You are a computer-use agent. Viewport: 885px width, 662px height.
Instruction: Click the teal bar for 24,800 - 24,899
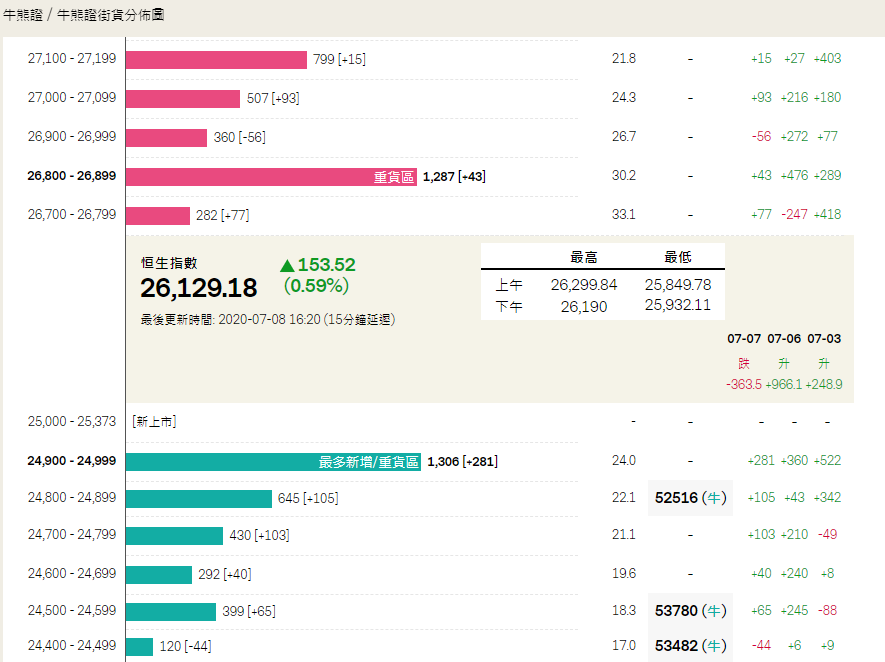pos(199,498)
